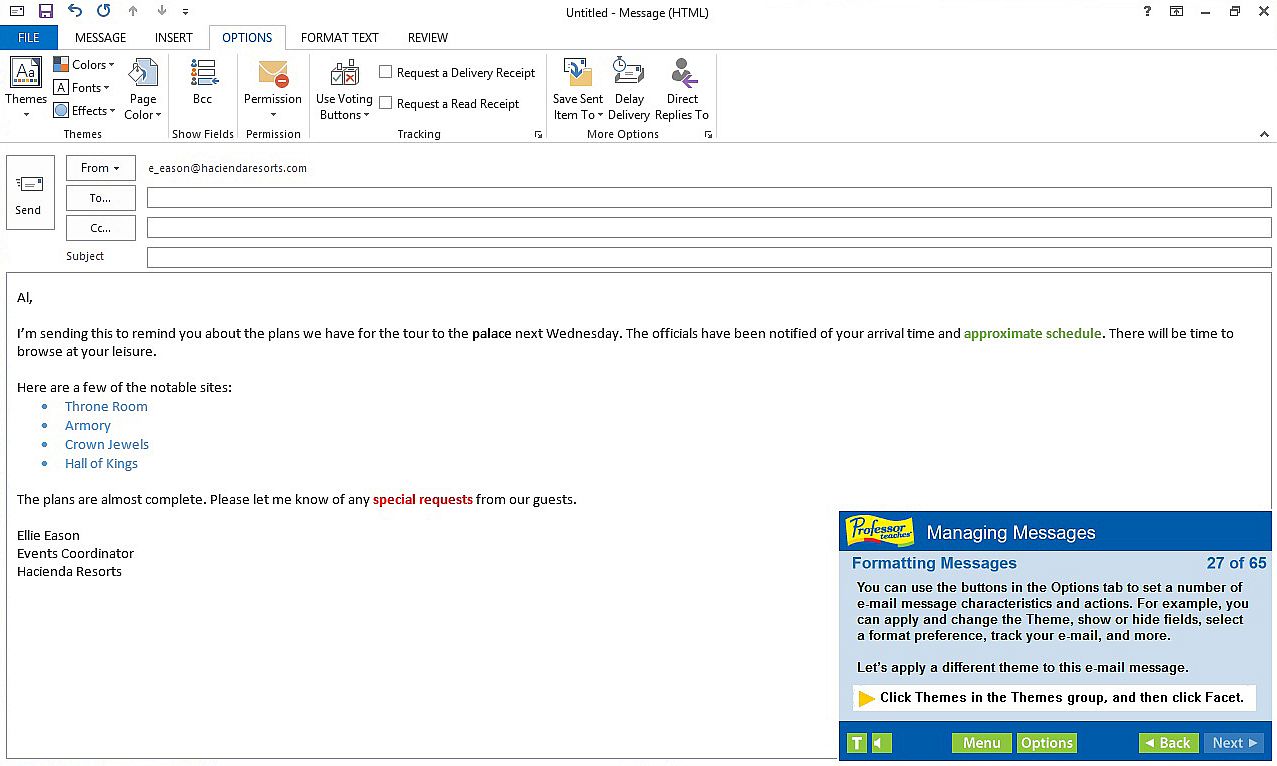Viewport: 1277px width, 766px height.
Task: Open the Page Color menu
Action: pos(143,88)
